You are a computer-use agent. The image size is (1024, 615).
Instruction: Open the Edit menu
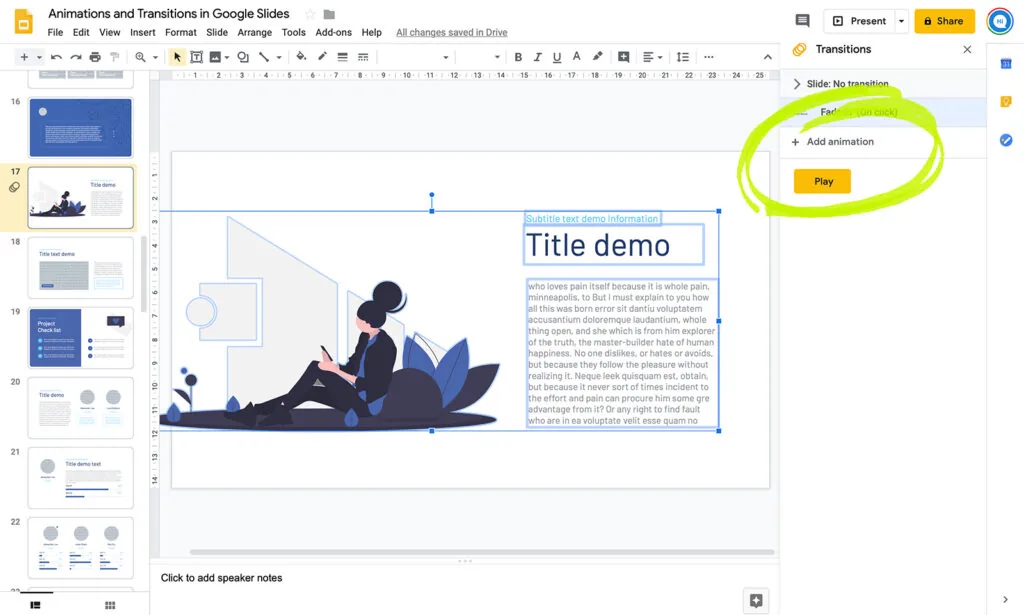(x=81, y=32)
